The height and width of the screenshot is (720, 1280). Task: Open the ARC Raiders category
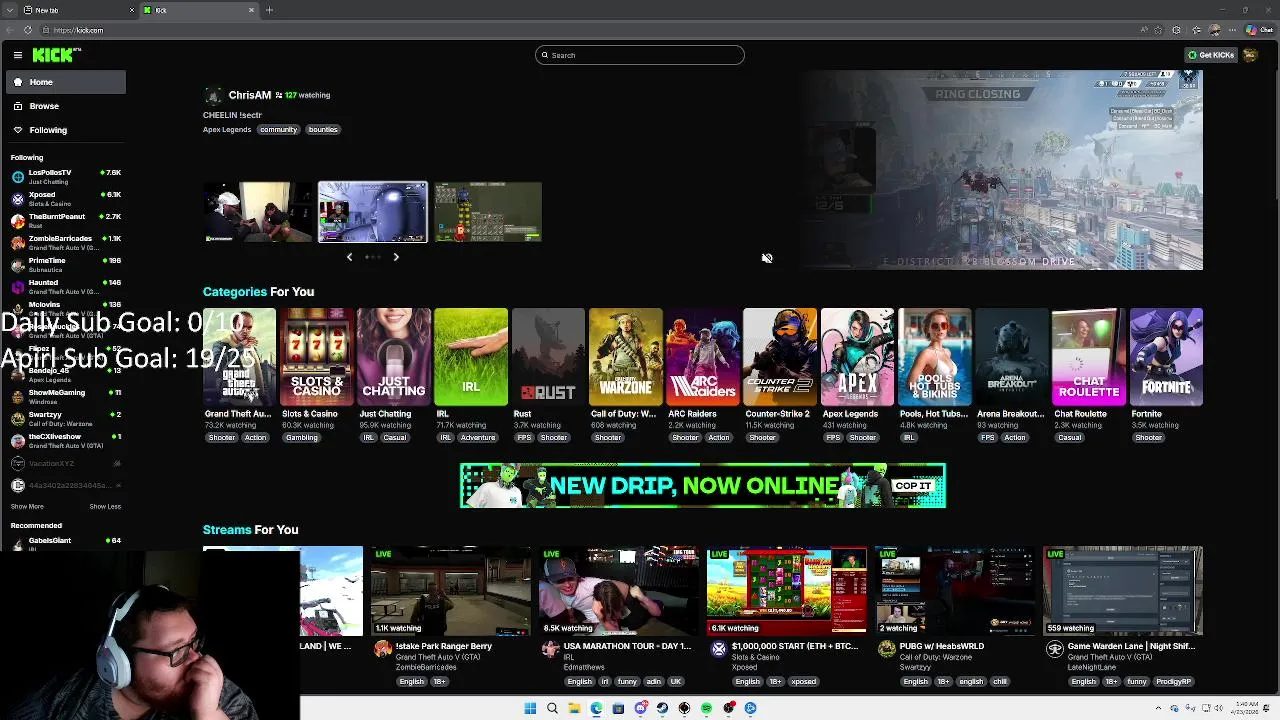point(702,357)
